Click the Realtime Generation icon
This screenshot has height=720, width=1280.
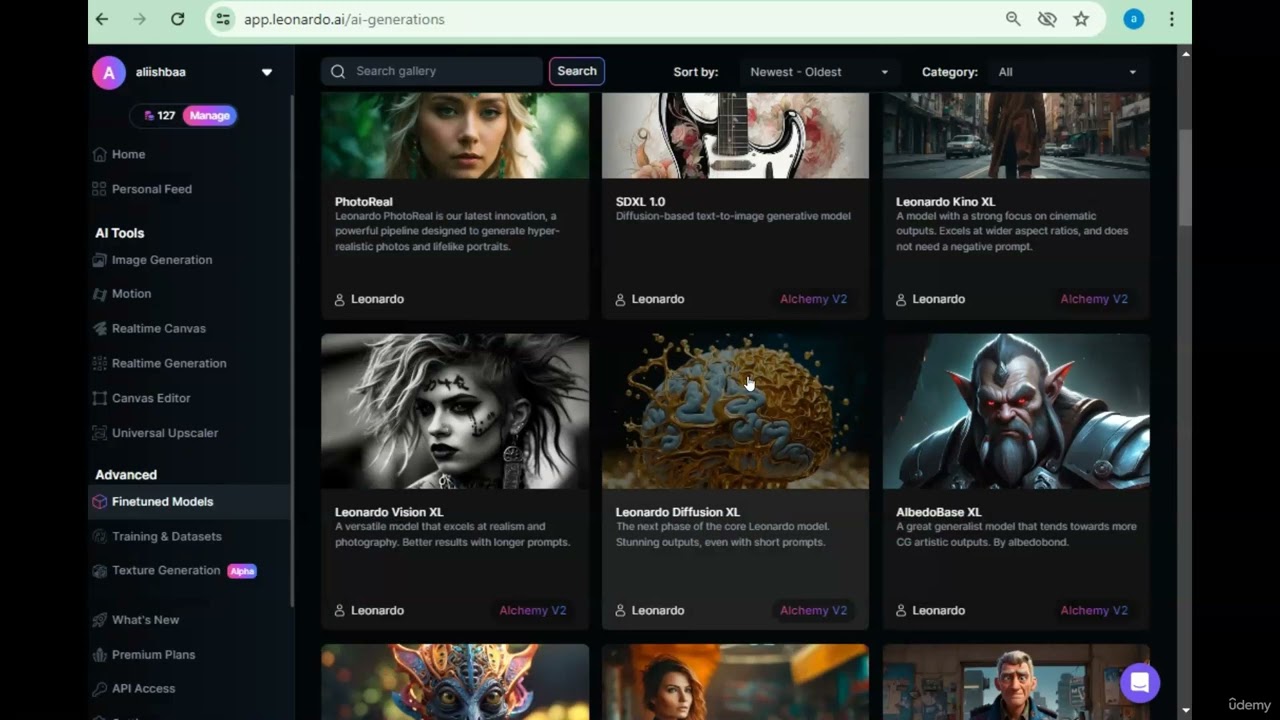(x=99, y=363)
